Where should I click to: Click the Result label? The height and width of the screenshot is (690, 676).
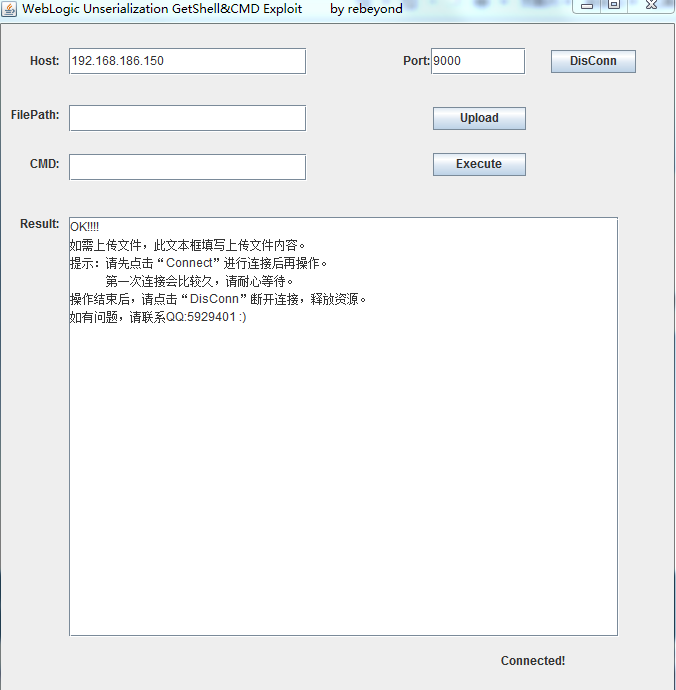(39, 224)
